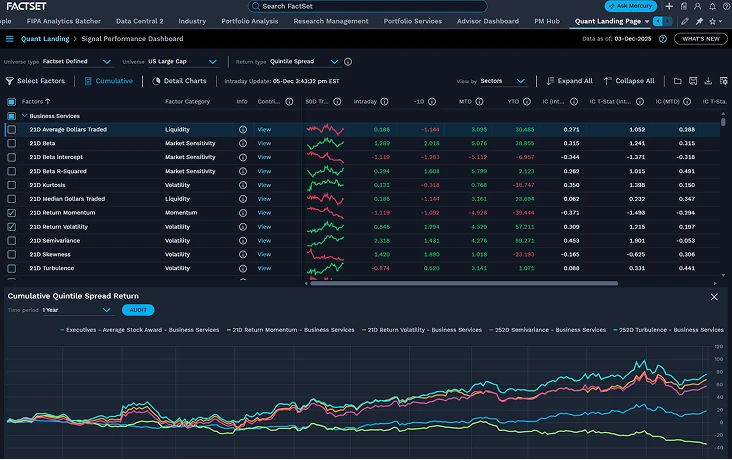Open table settings icon at toolbar end
Screen dimensions: 732x460
click(724, 81)
